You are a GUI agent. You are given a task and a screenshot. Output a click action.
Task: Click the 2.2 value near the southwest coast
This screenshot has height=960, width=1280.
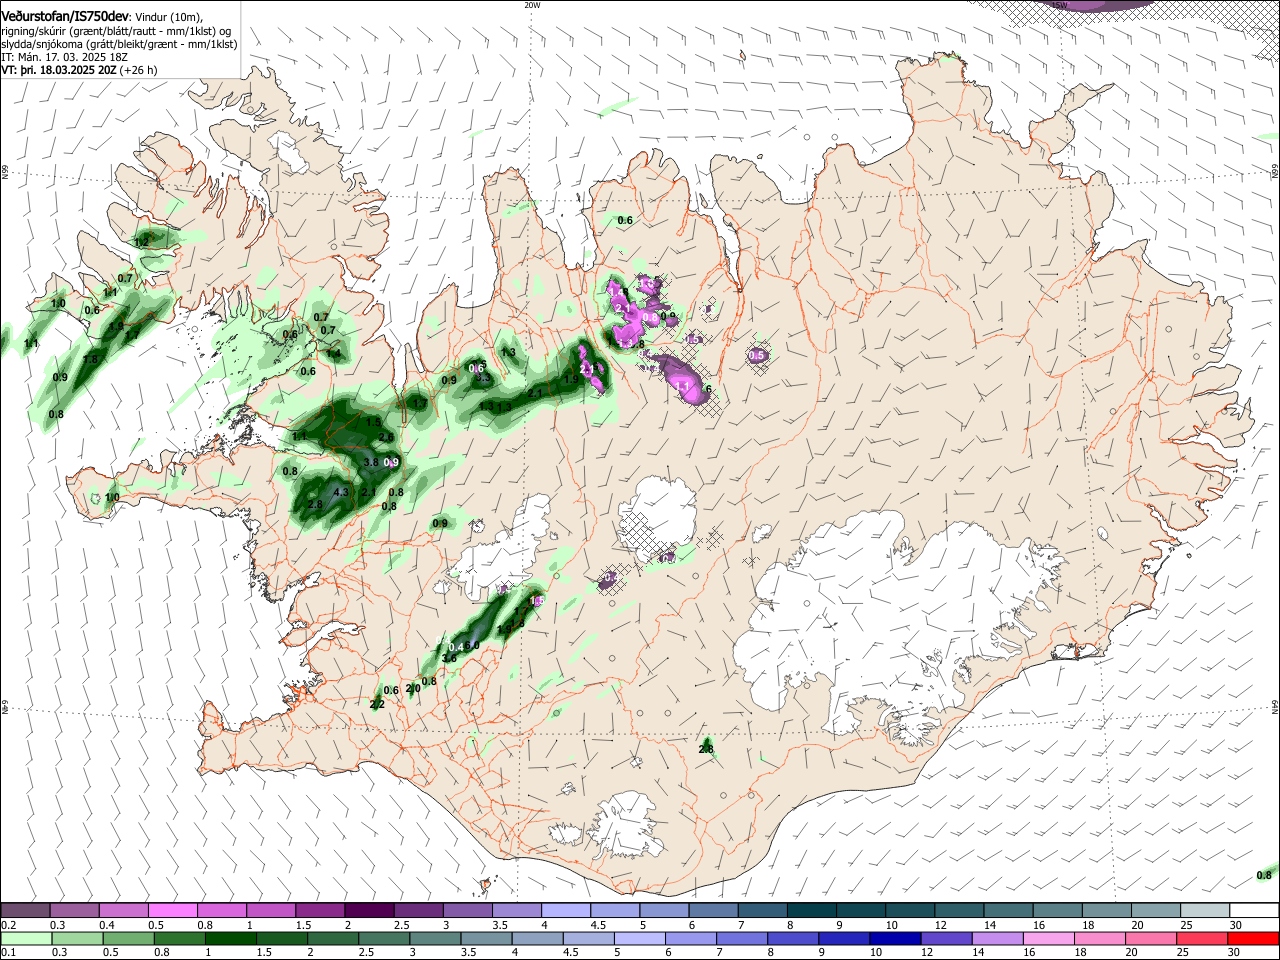[377, 705]
